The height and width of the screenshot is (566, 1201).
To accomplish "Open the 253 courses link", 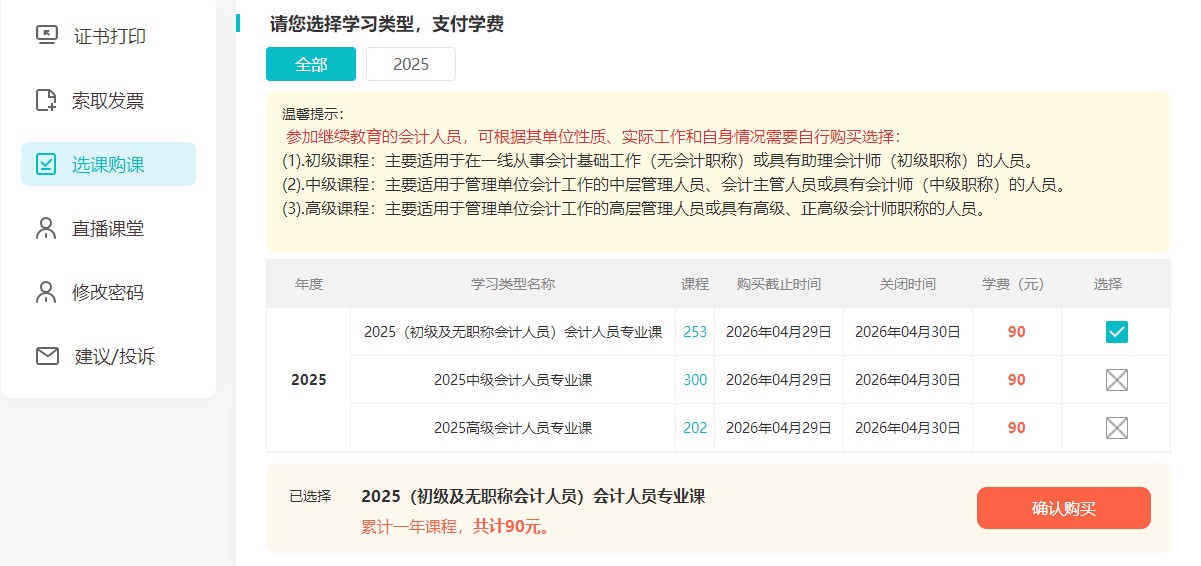I will pyautogui.click(x=695, y=332).
